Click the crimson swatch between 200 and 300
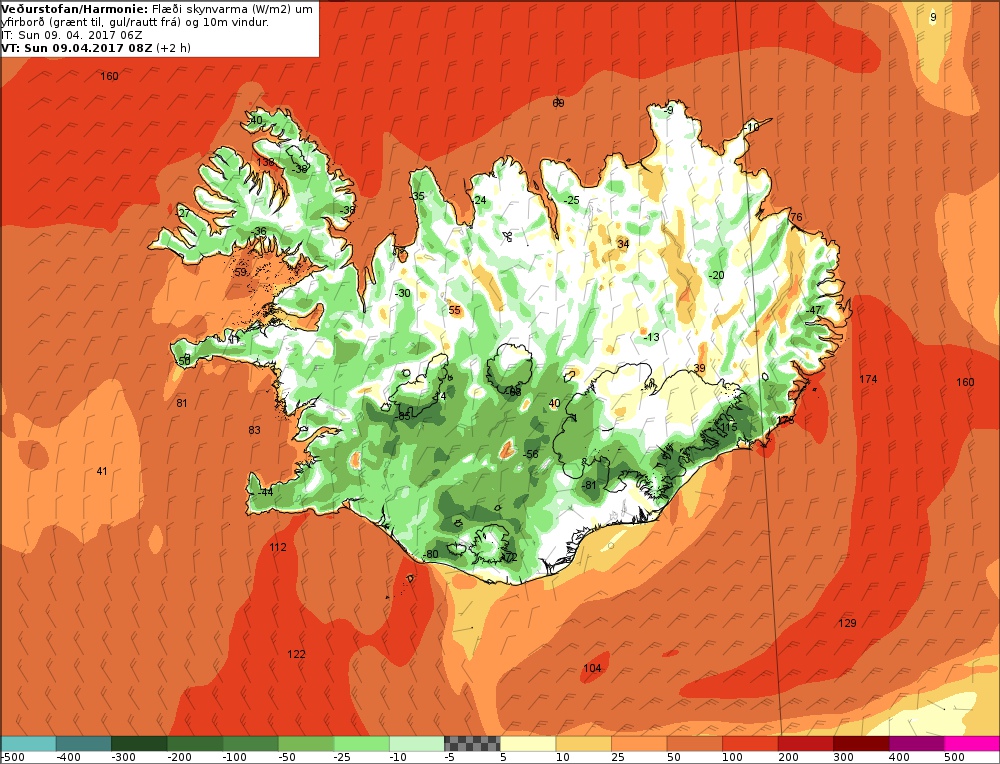The height and width of the screenshot is (764, 1000). (805, 744)
